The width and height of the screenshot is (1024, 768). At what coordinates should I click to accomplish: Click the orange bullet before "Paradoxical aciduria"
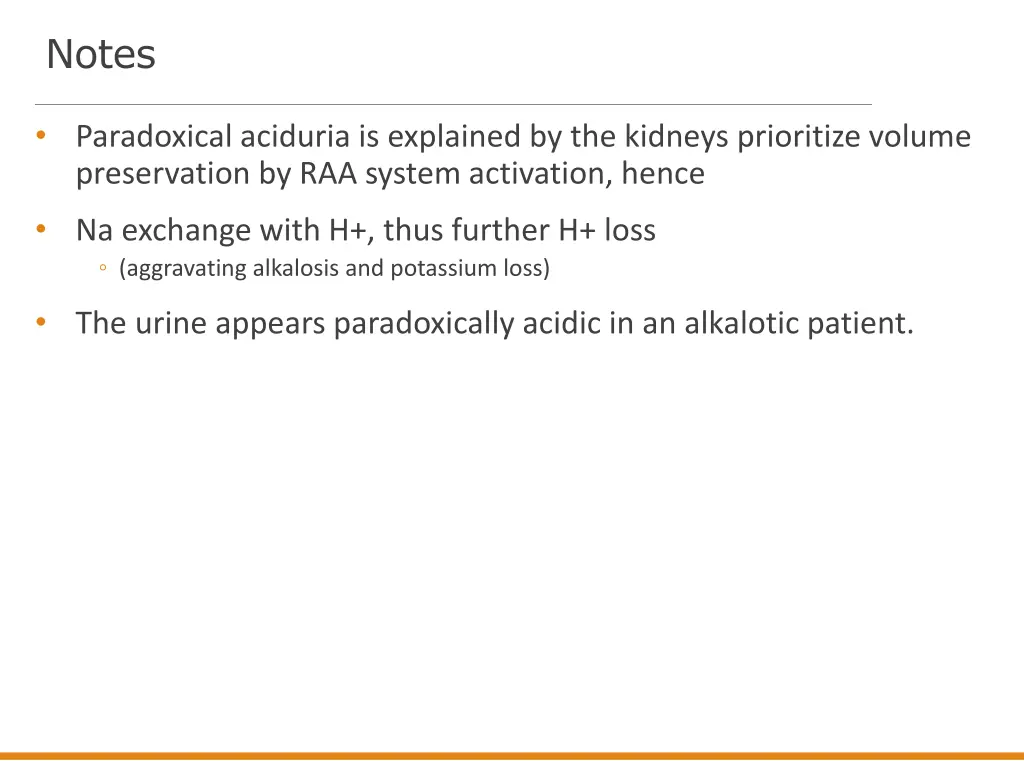[x=41, y=135]
